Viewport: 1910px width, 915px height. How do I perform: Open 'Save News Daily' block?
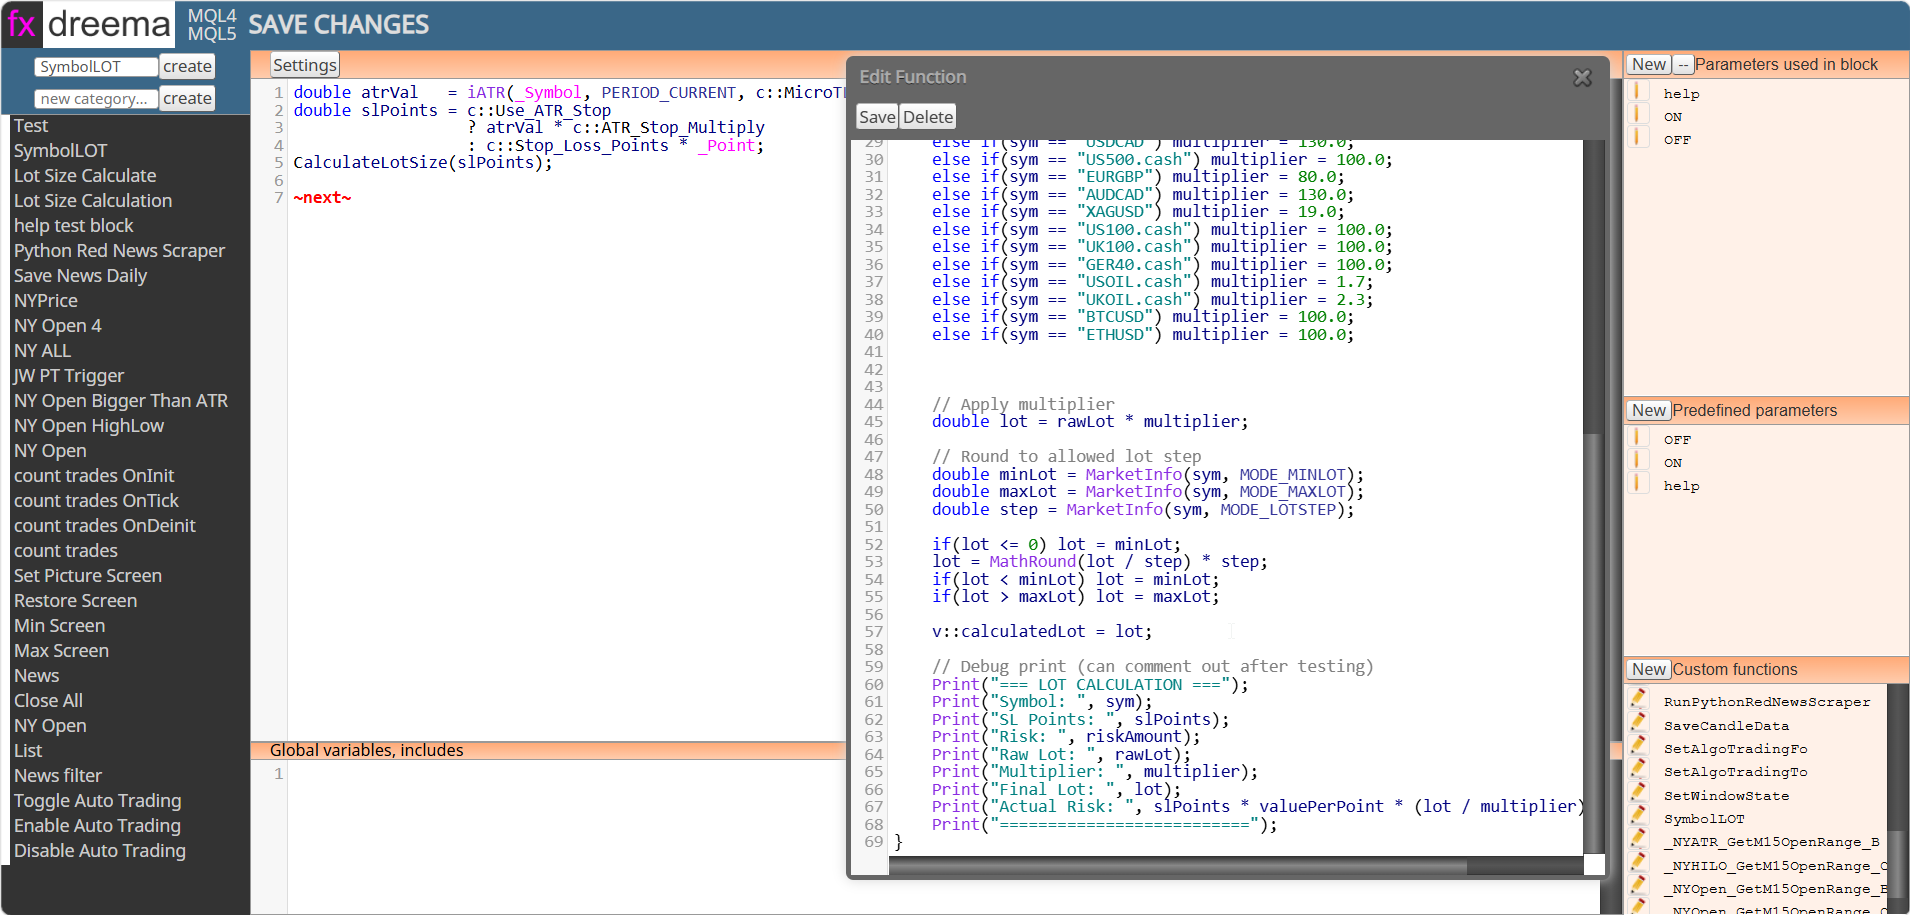click(x=80, y=276)
